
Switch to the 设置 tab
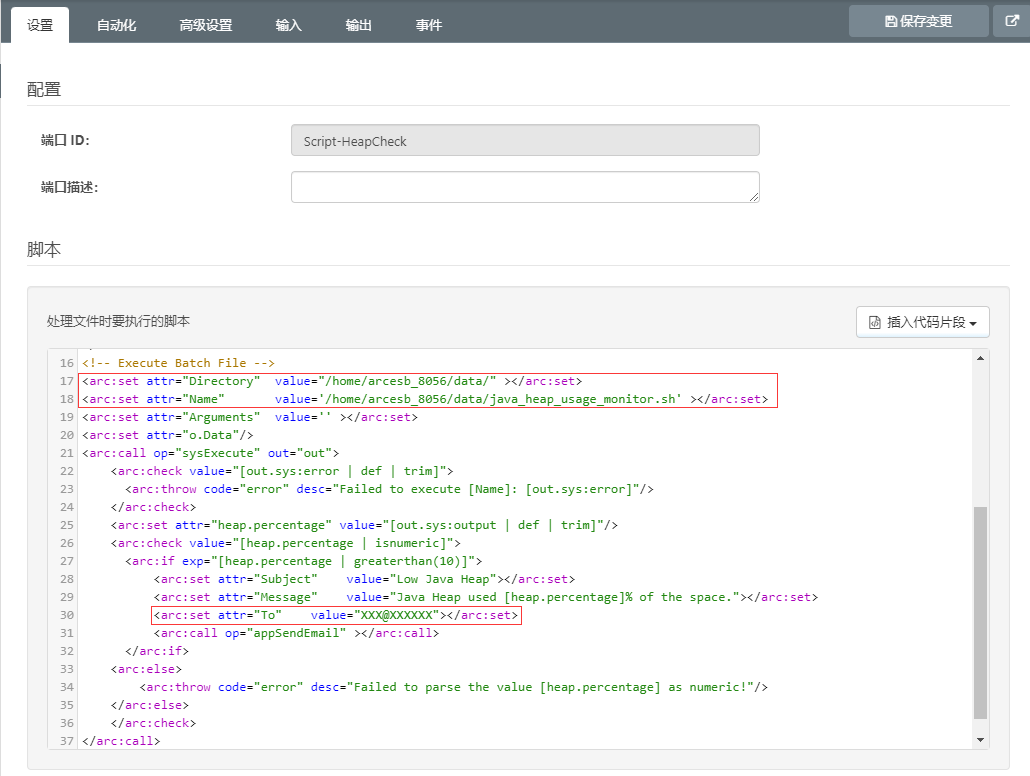pyautogui.click(x=40, y=25)
